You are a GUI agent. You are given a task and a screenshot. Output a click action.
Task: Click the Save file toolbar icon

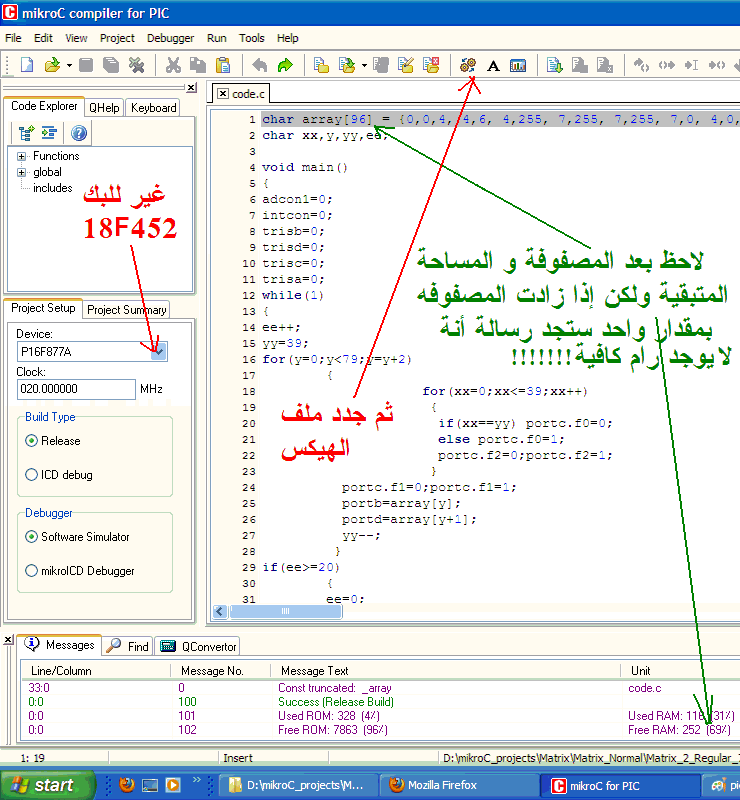coord(86,65)
